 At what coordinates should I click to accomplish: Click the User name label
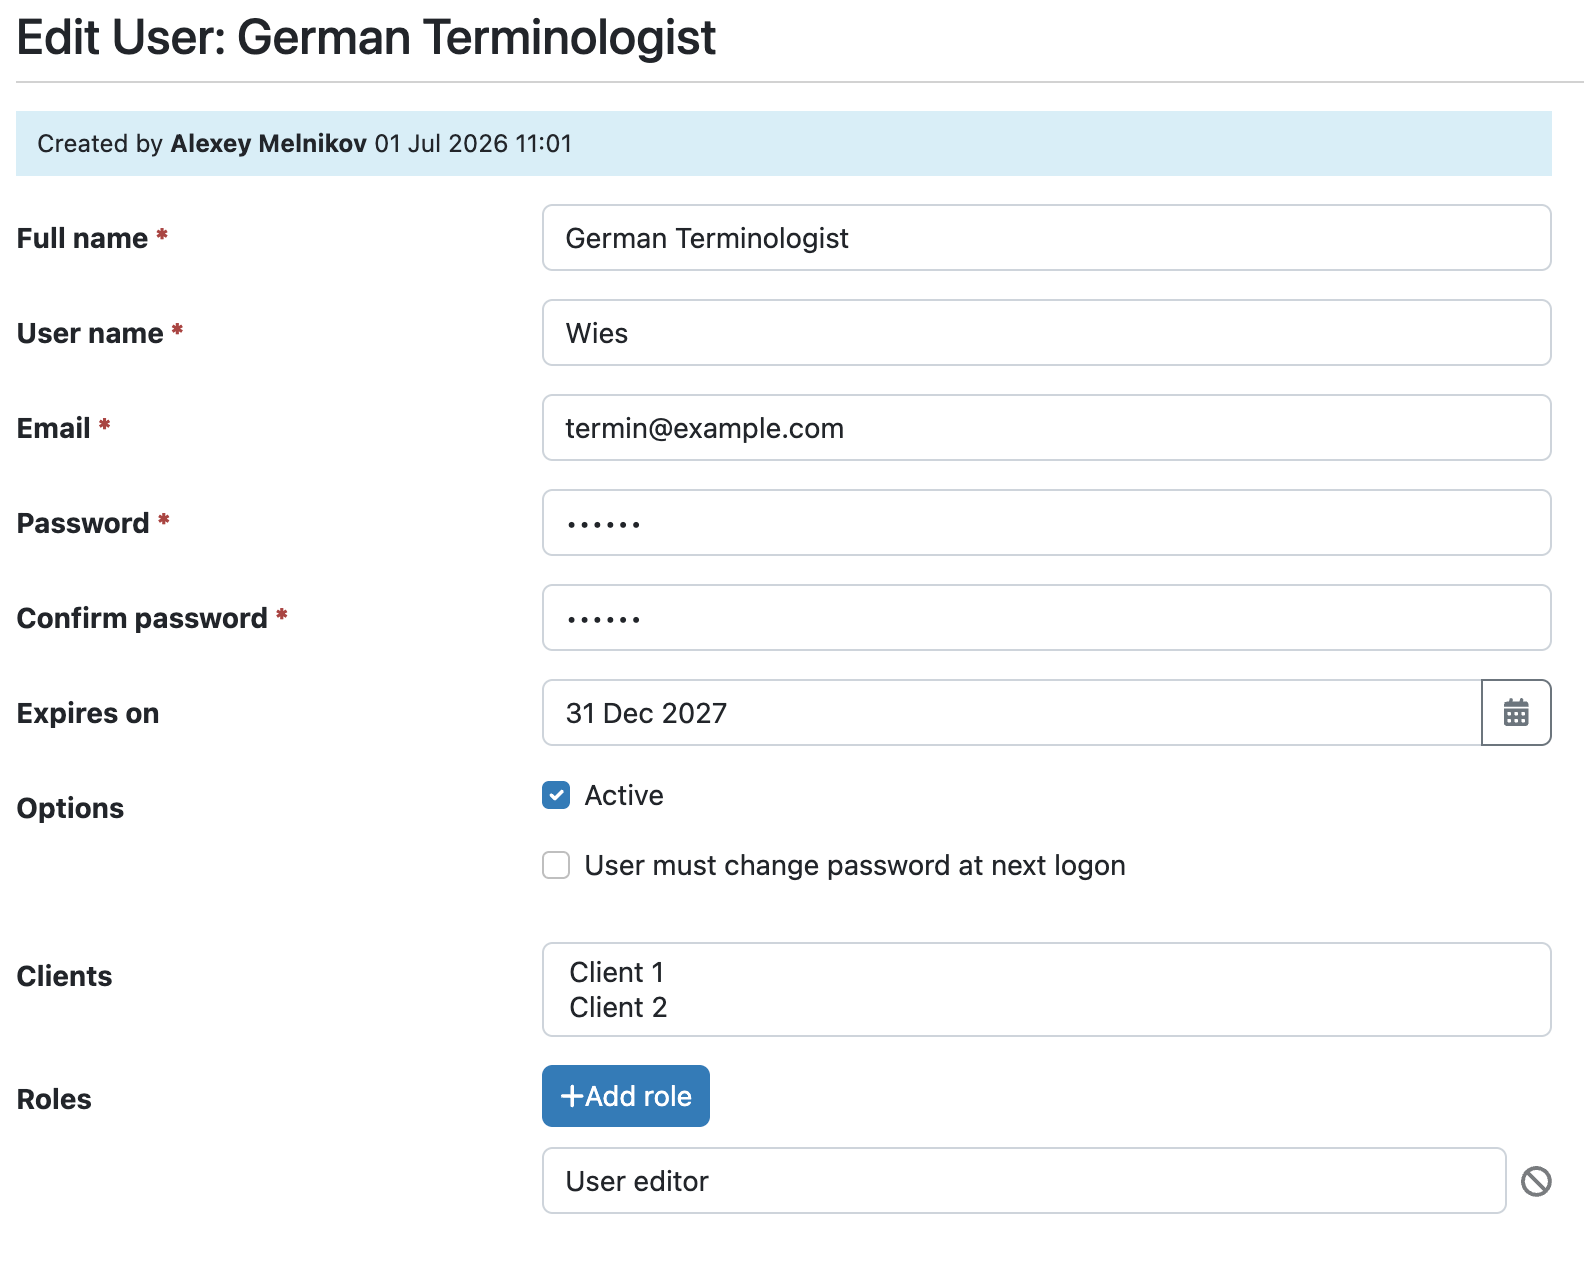click(90, 333)
